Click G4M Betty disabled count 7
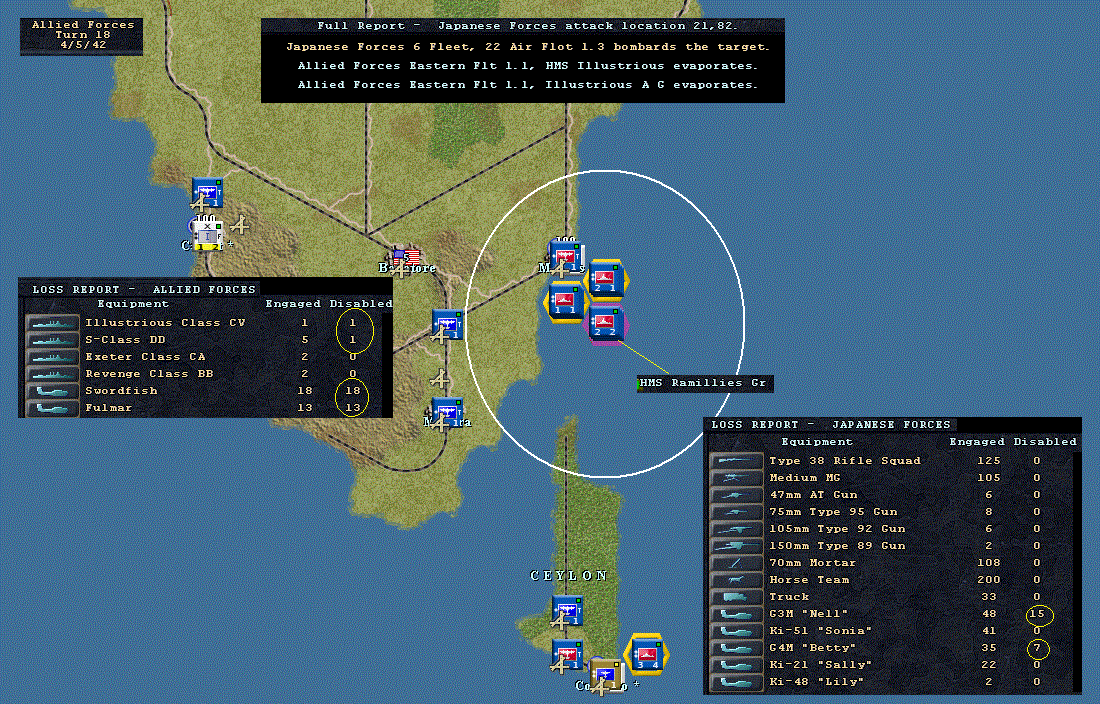 pyautogui.click(x=1037, y=648)
